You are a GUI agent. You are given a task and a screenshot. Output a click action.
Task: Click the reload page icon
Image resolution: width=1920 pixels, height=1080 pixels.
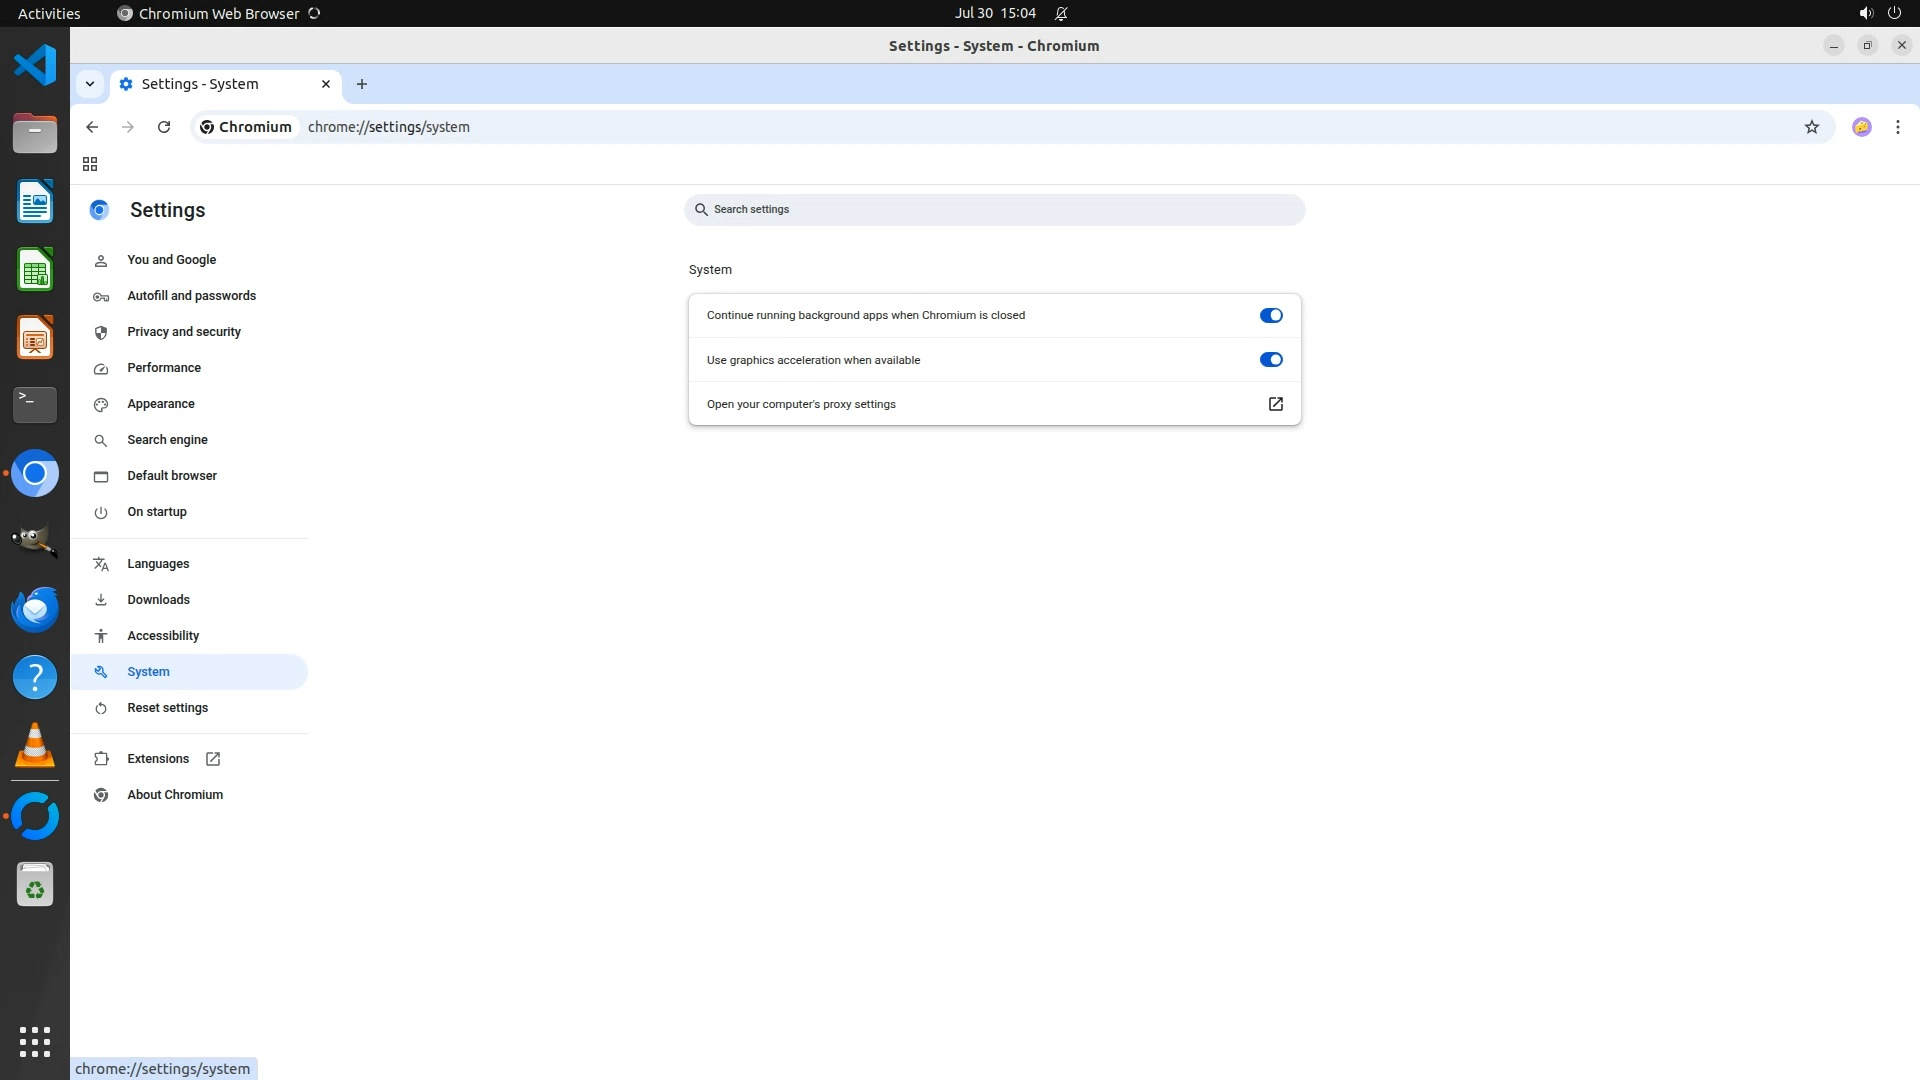pyautogui.click(x=164, y=127)
